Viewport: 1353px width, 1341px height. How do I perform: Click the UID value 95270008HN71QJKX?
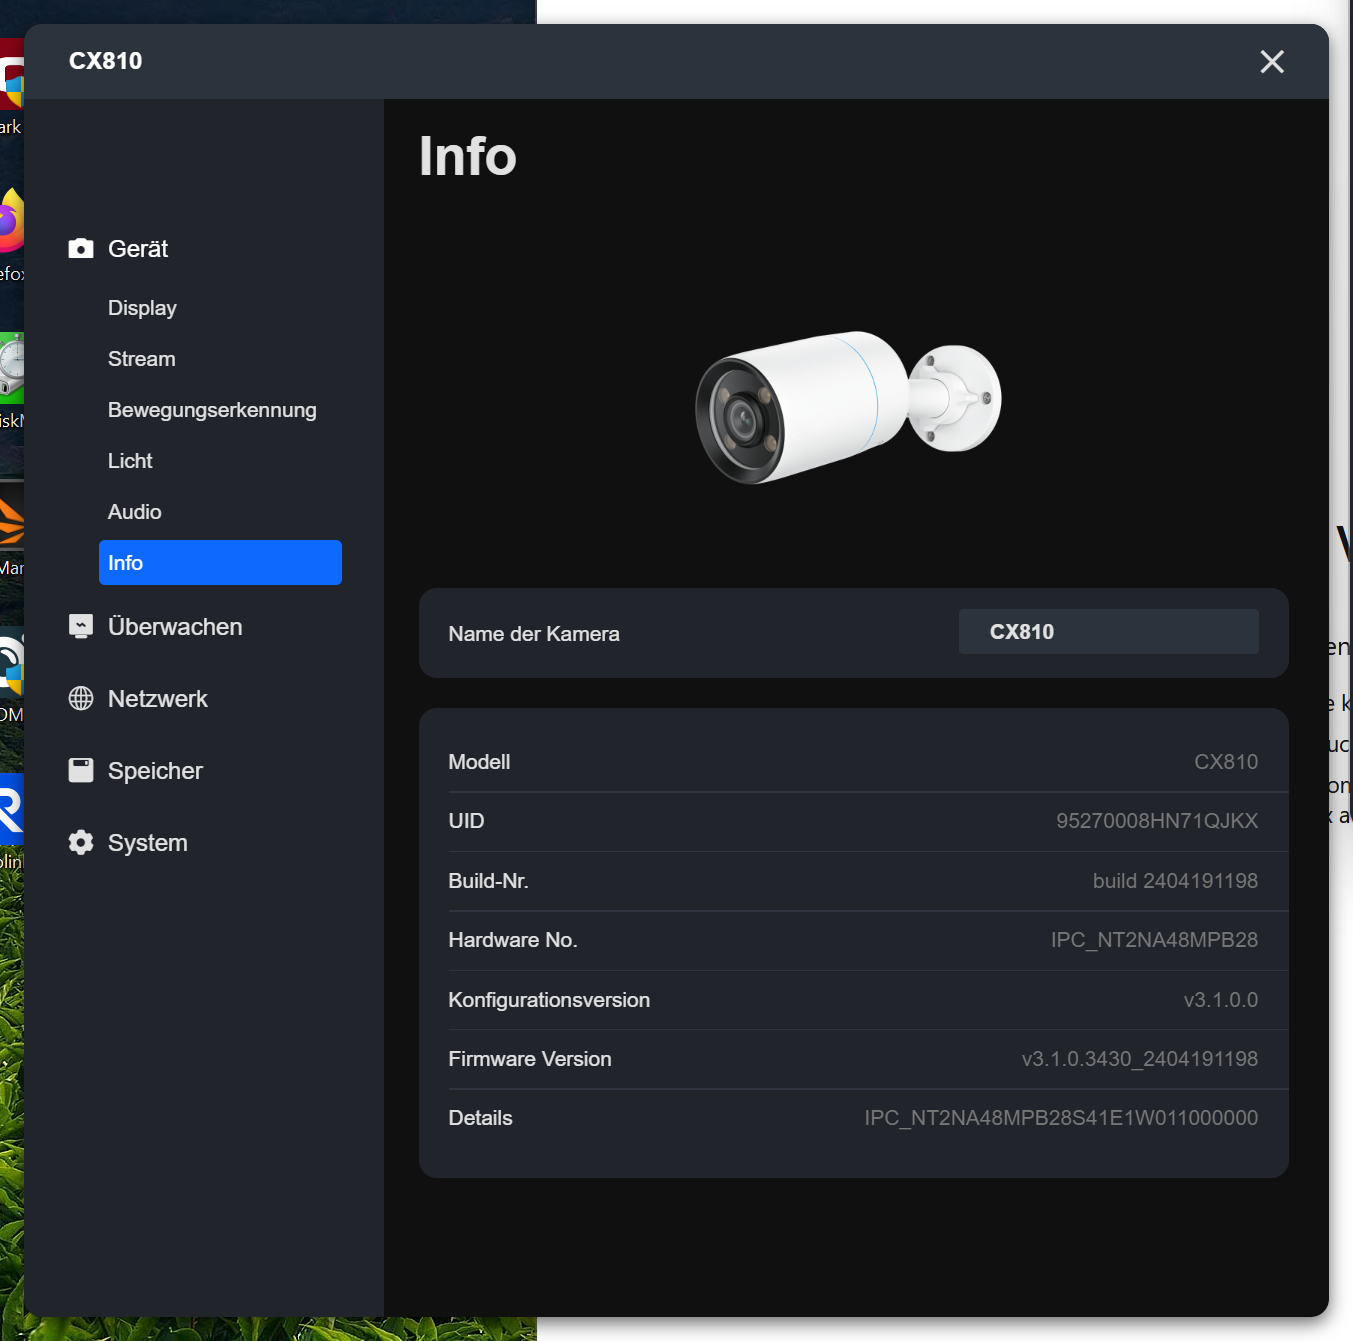pyautogui.click(x=1156, y=821)
